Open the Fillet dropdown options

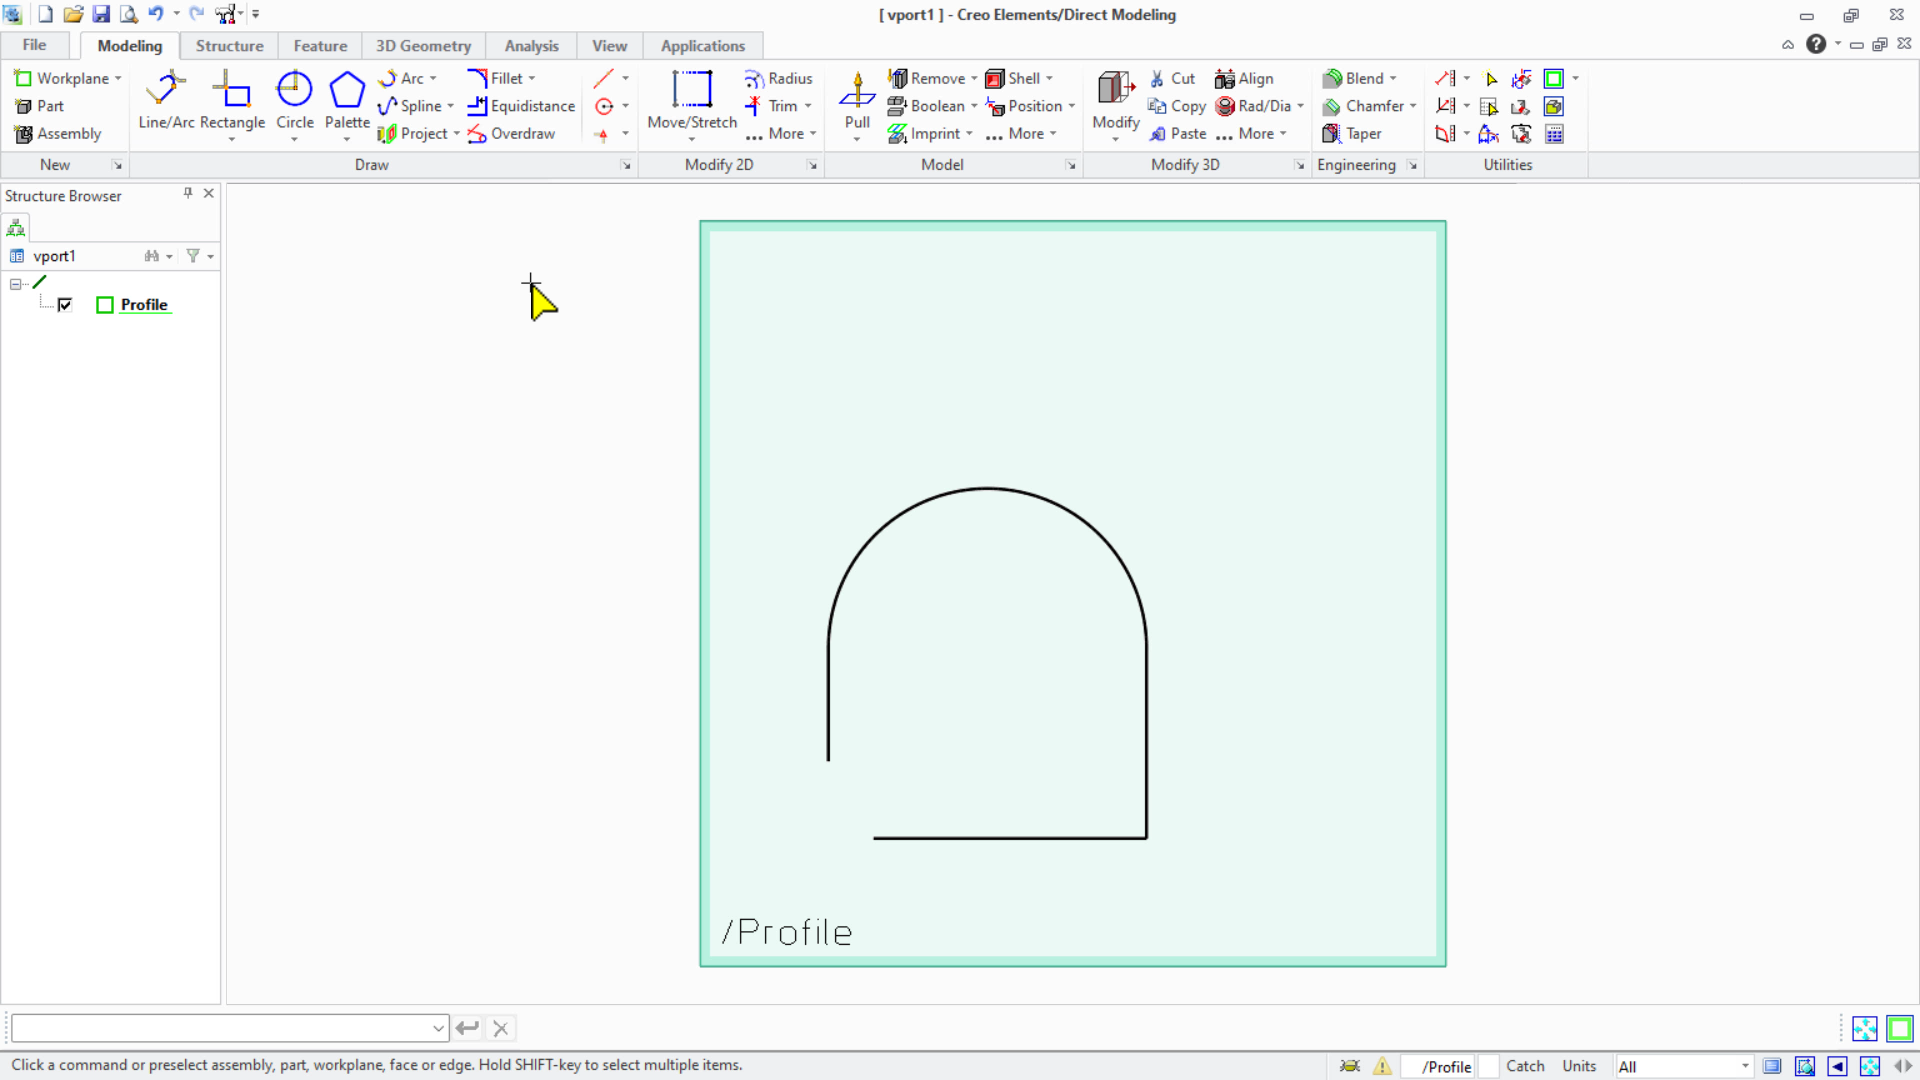click(532, 78)
